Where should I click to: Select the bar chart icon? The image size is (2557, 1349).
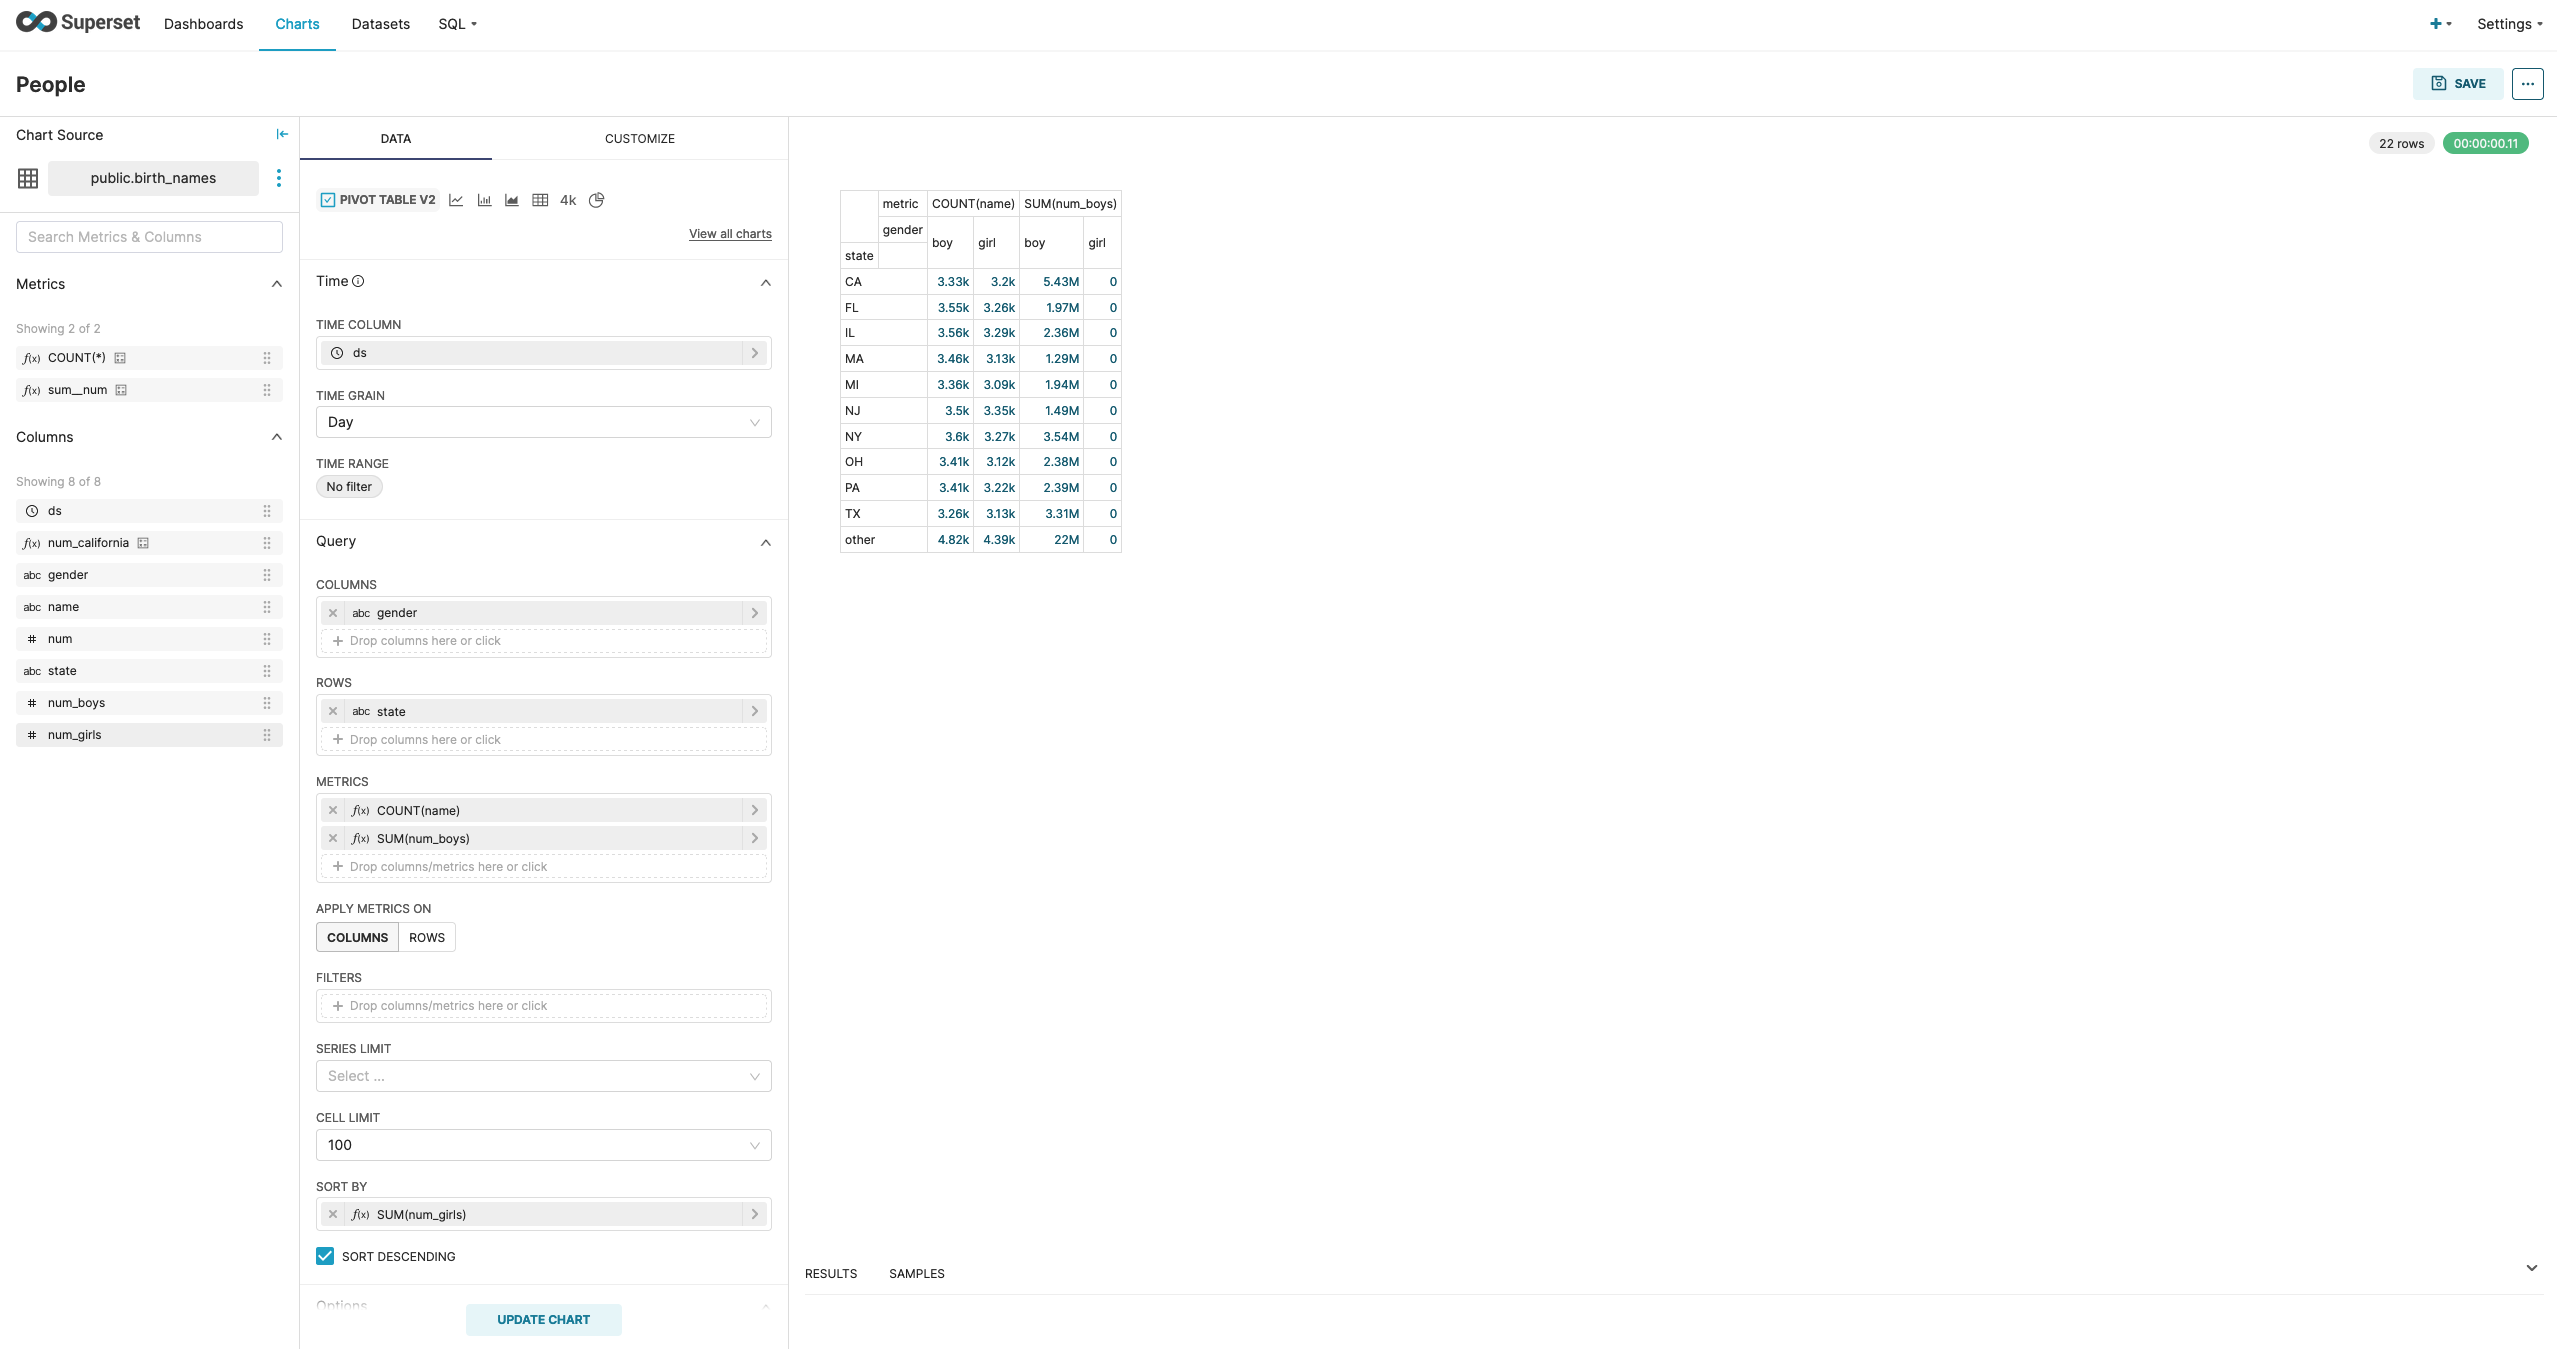(x=484, y=200)
